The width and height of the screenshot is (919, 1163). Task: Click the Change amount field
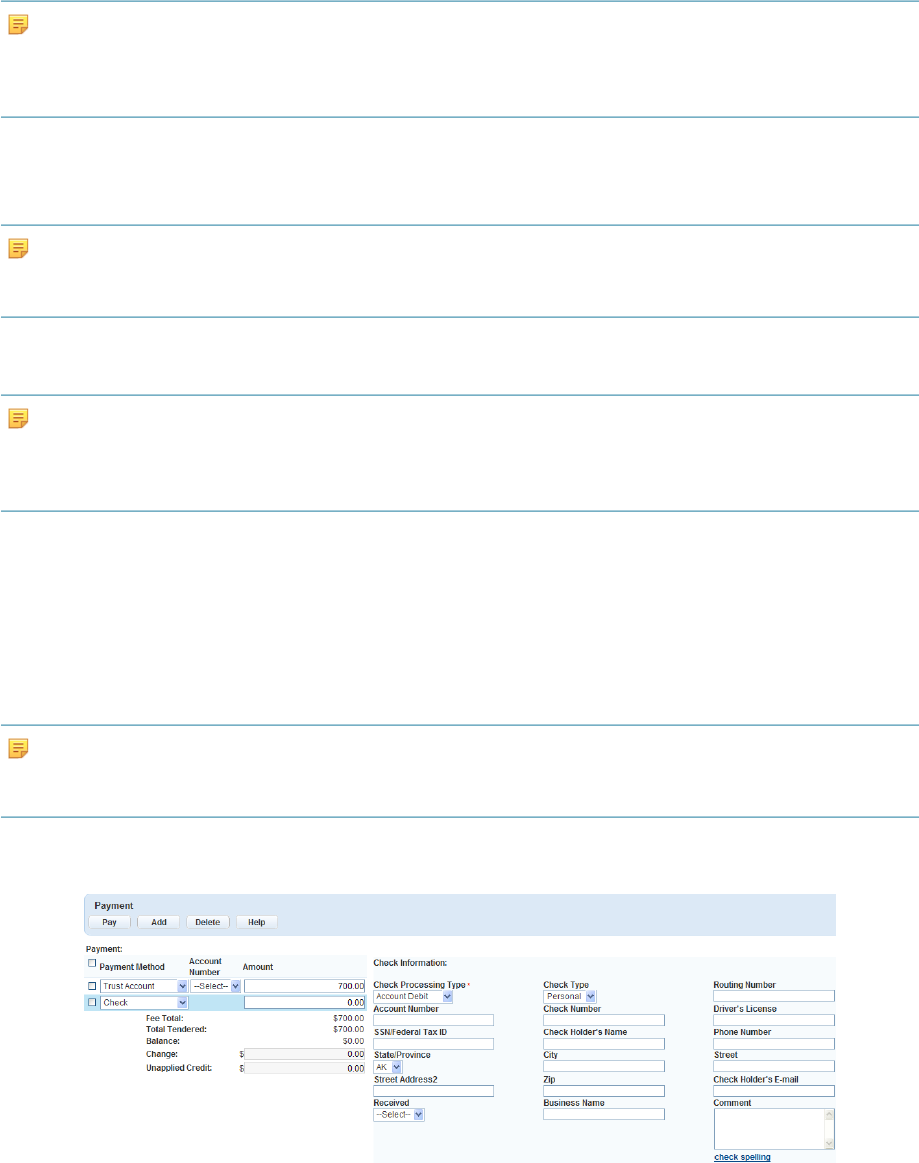click(x=304, y=1054)
